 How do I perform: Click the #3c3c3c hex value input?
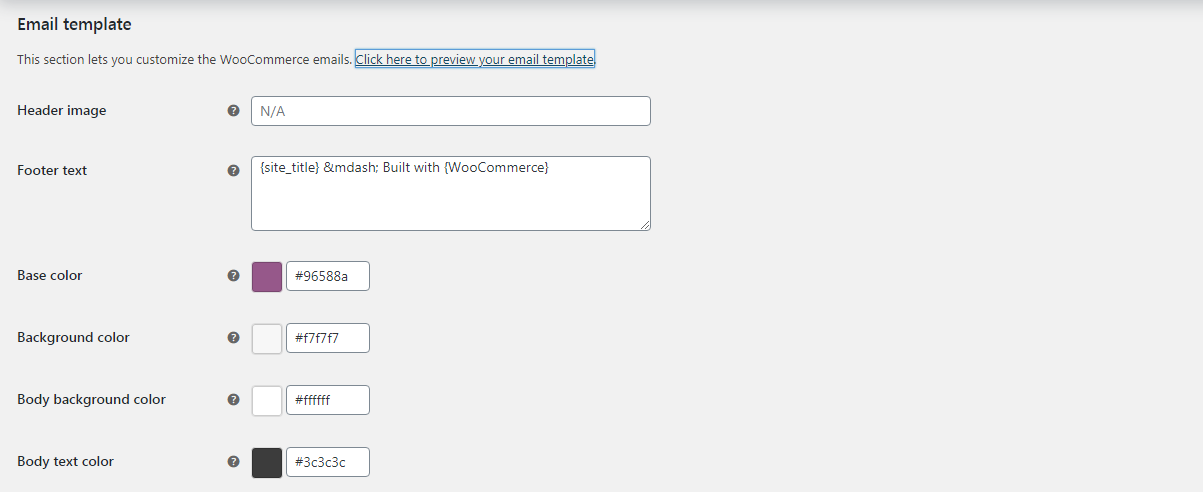328,463
